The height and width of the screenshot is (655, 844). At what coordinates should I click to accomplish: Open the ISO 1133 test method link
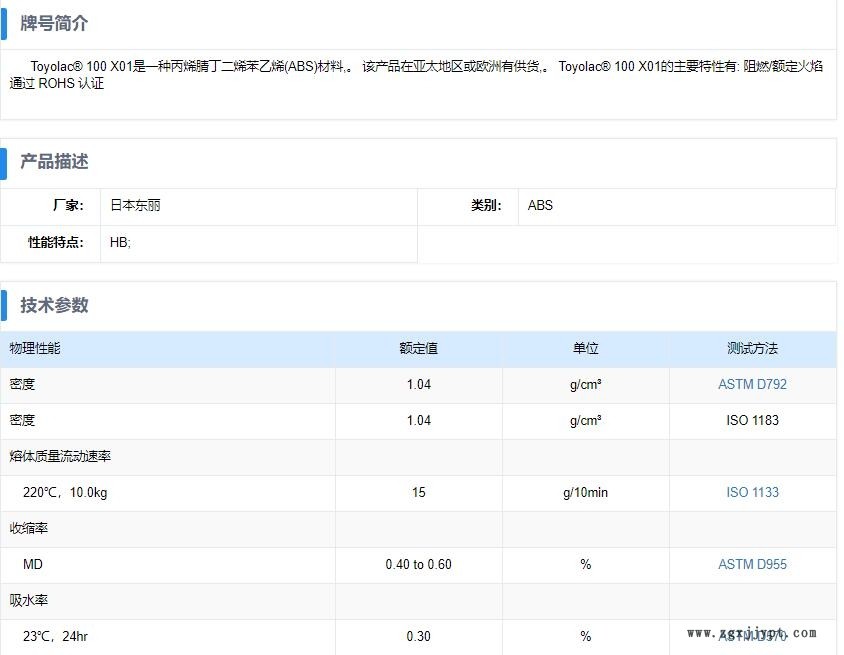pyautogui.click(x=752, y=492)
